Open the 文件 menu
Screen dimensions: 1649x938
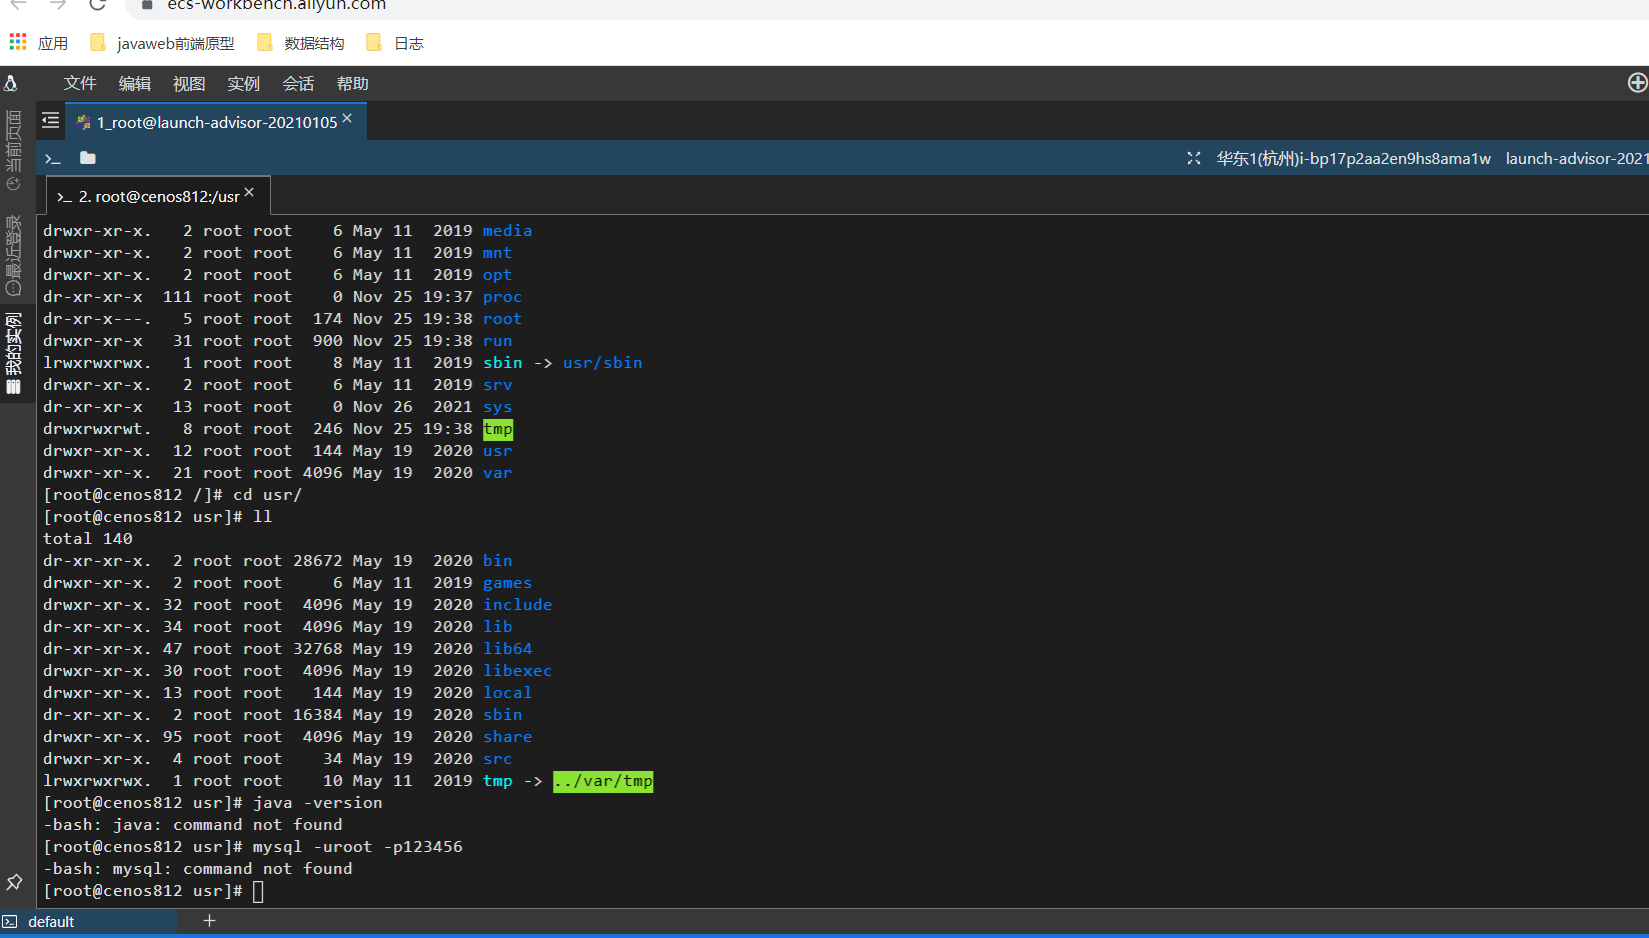(x=80, y=84)
